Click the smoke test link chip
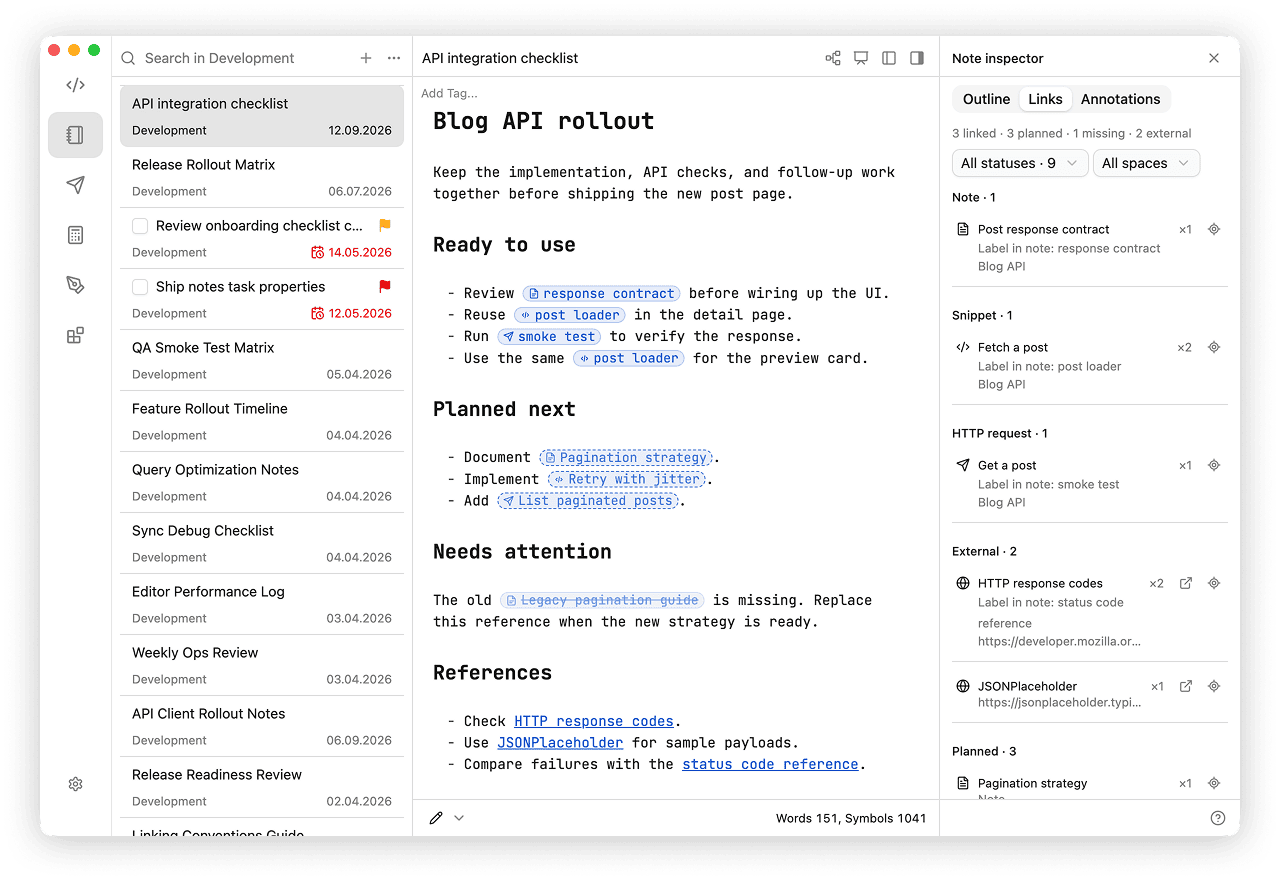Screen dimensions: 1280x880 pos(550,336)
